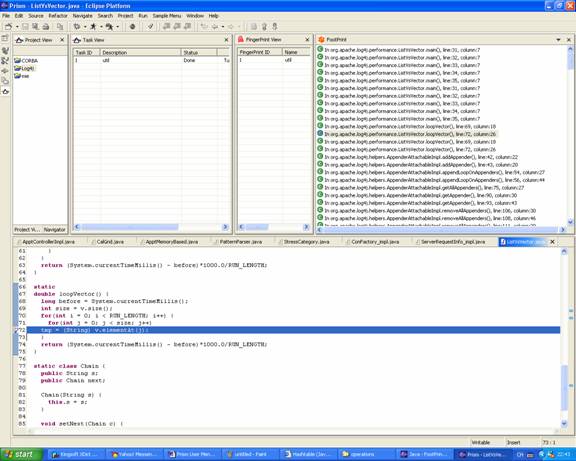Open the Sample Menu

point(167,16)
